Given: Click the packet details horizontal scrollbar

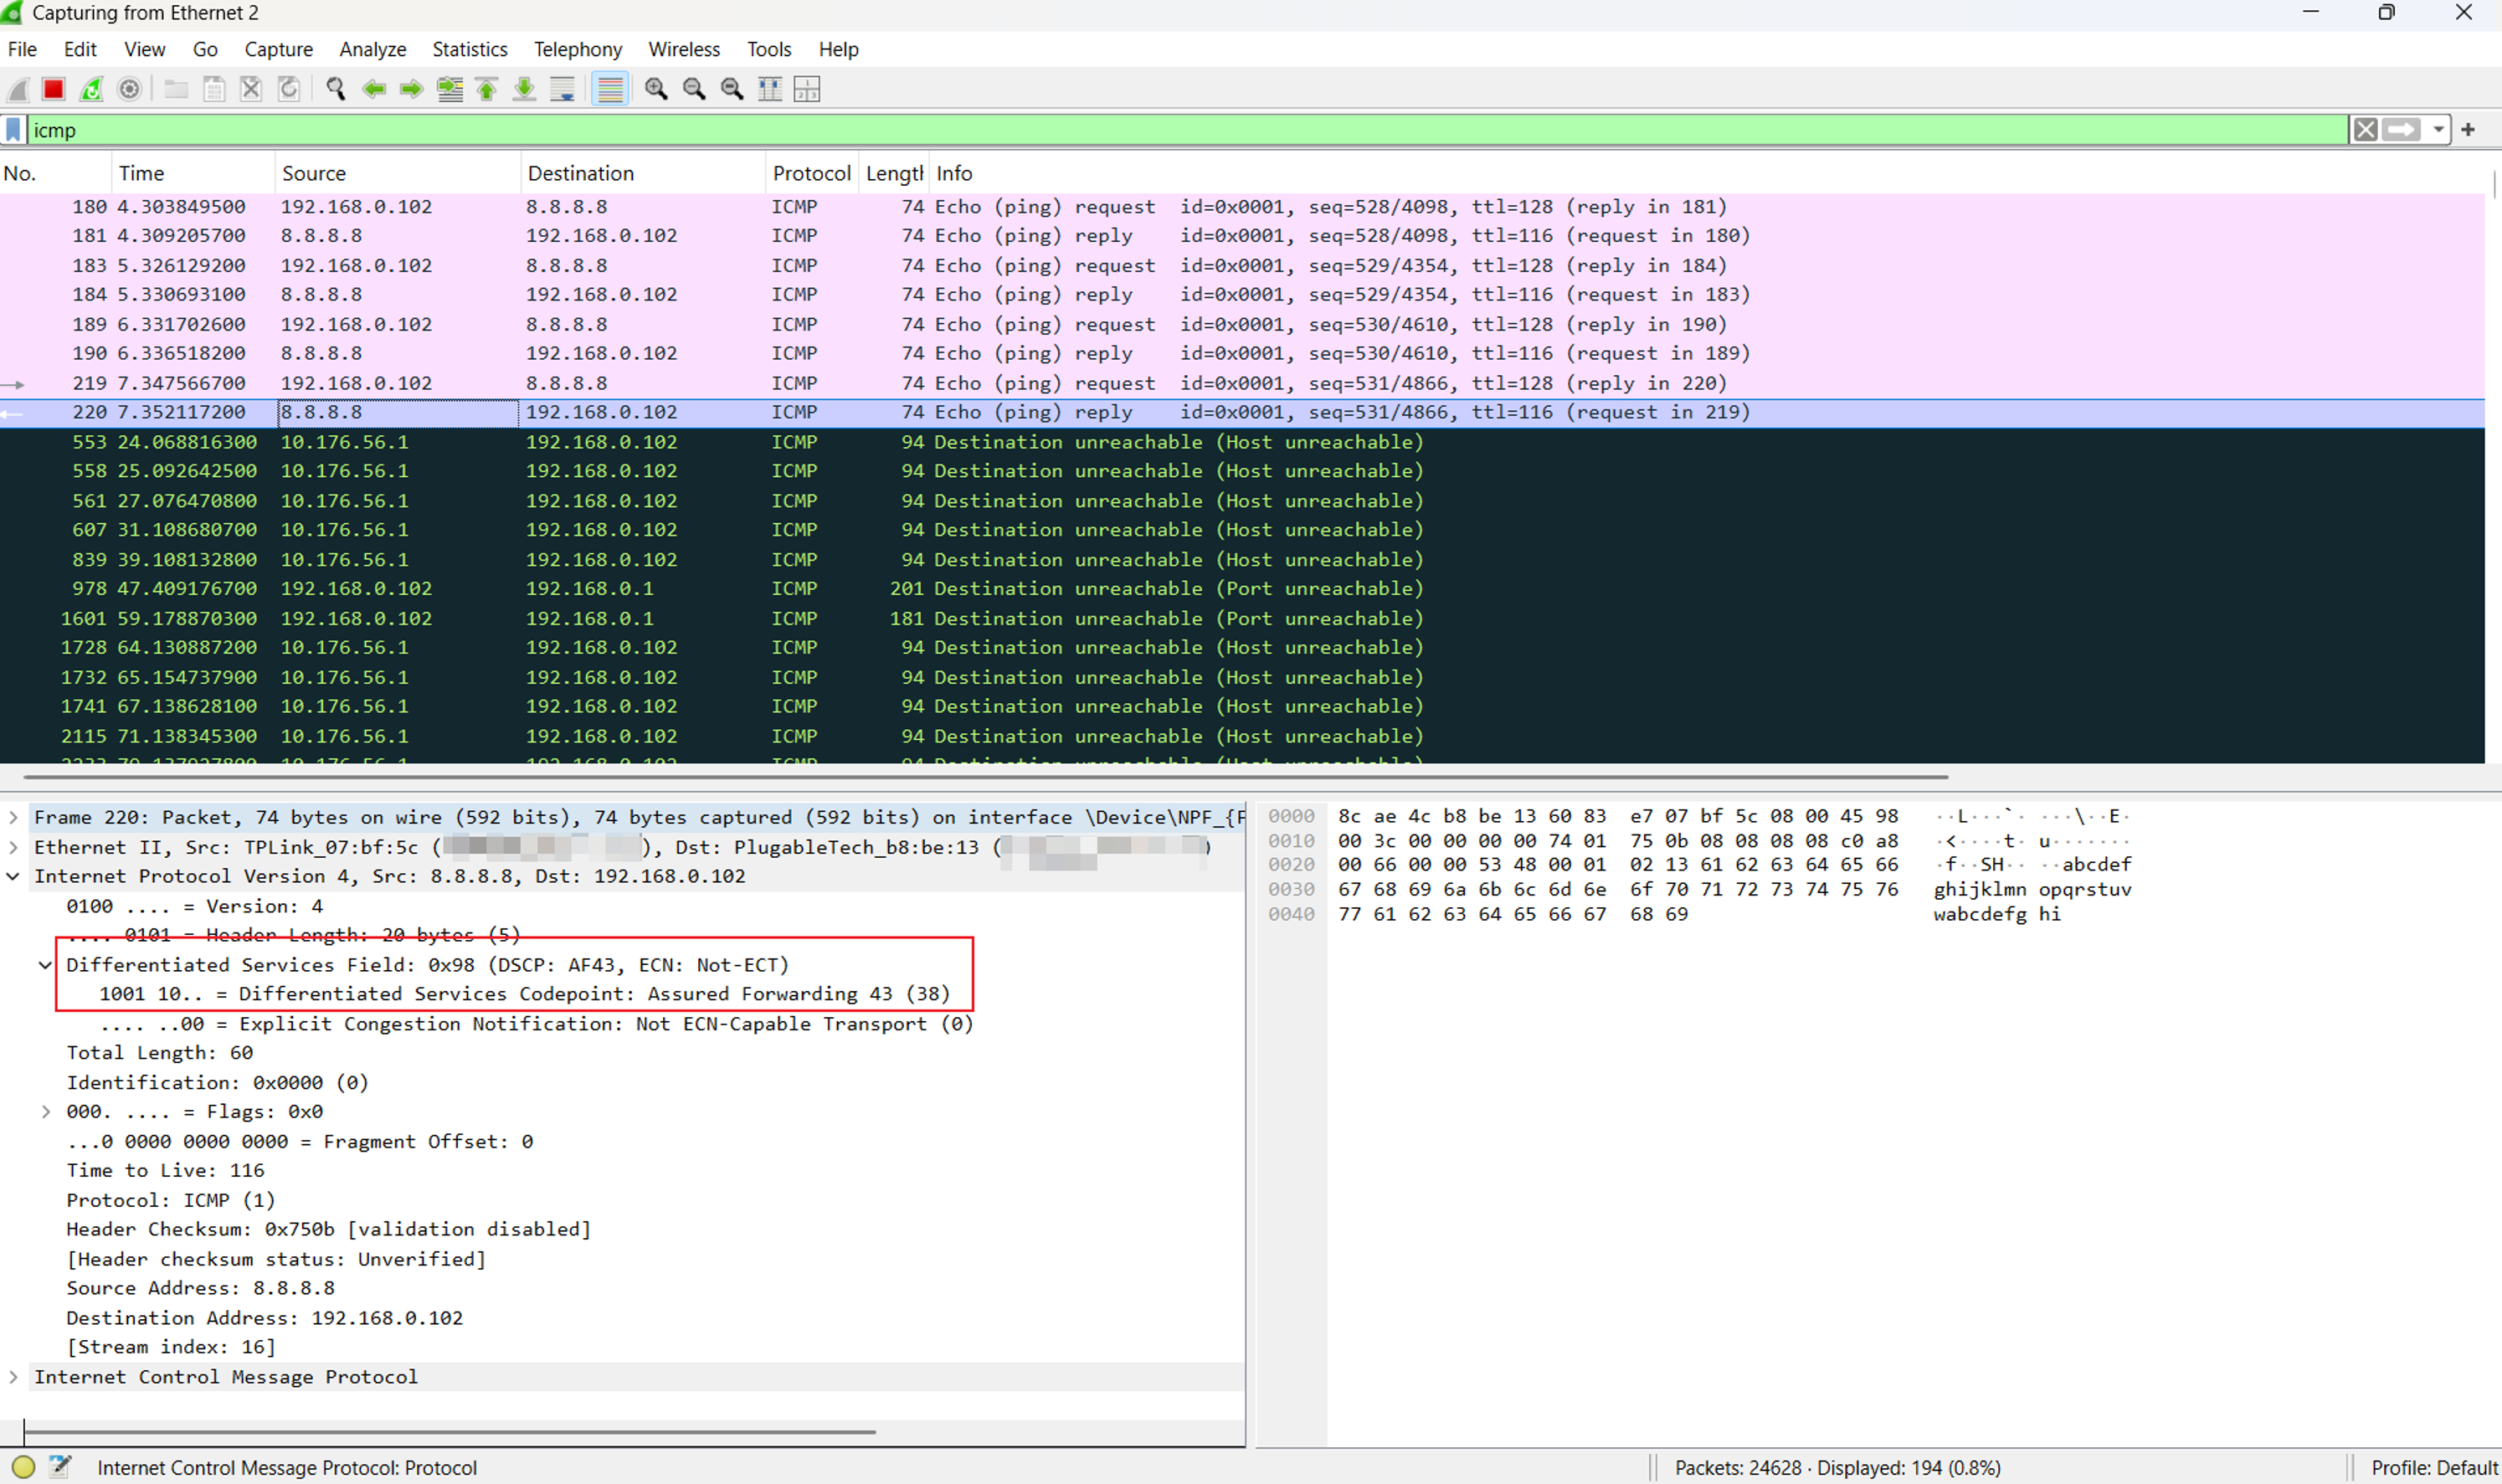Looking at the screenshot, I should (449, 1432).
